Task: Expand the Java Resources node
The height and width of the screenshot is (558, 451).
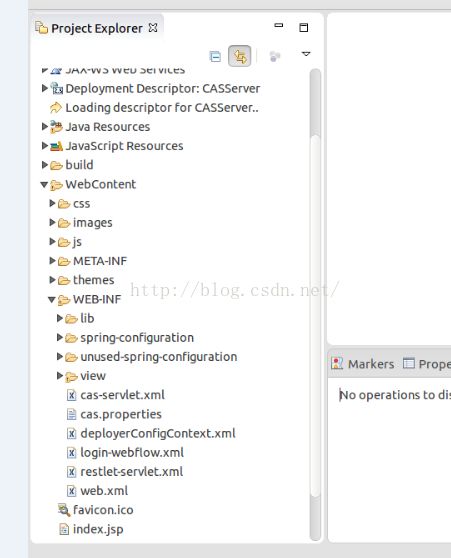Action: [44, 126]
